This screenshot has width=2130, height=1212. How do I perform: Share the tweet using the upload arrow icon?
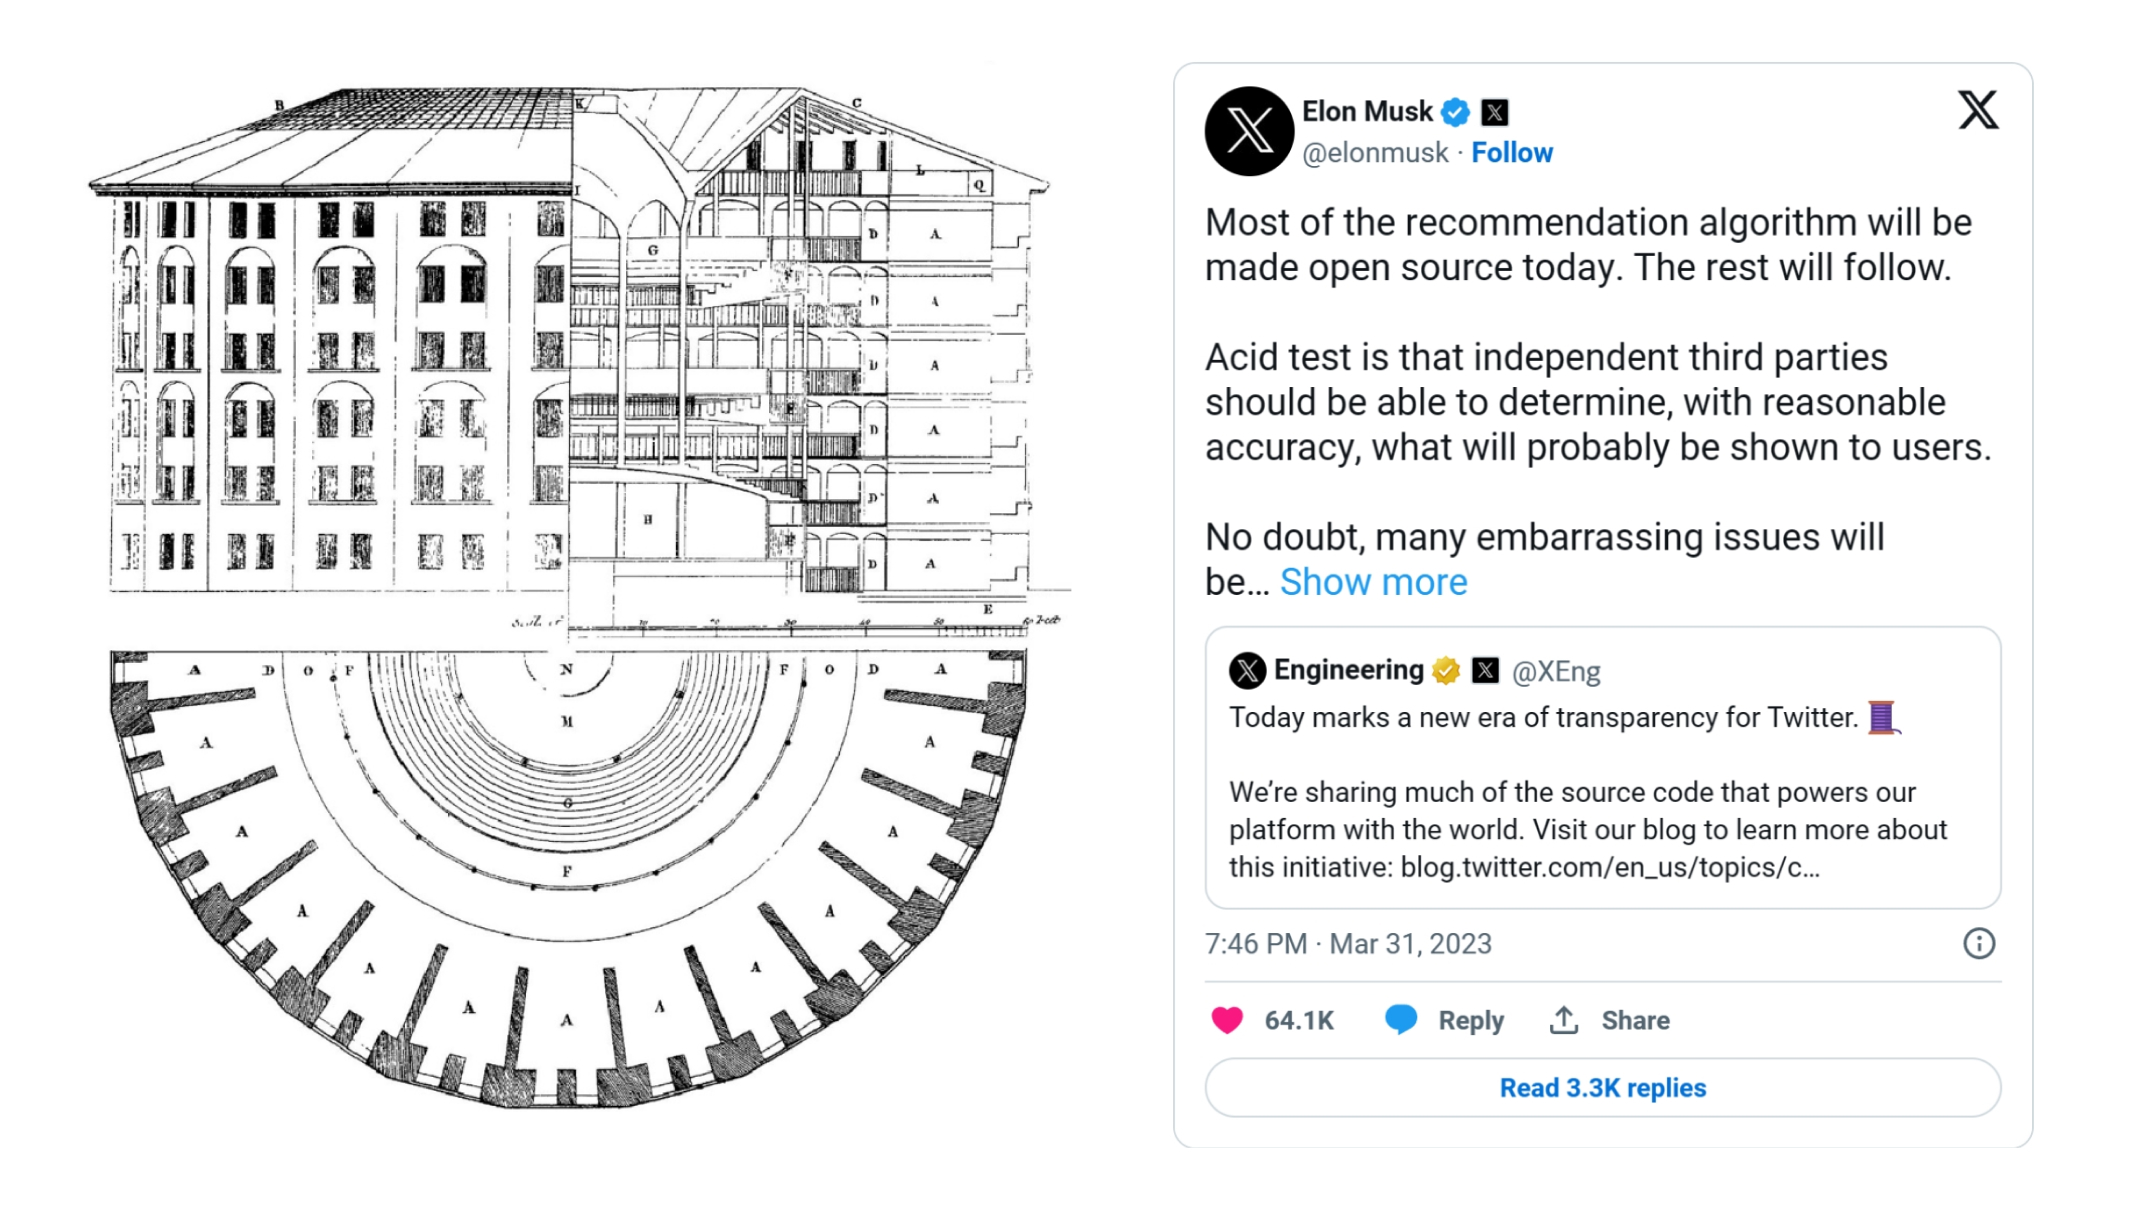point(1564,1020)
